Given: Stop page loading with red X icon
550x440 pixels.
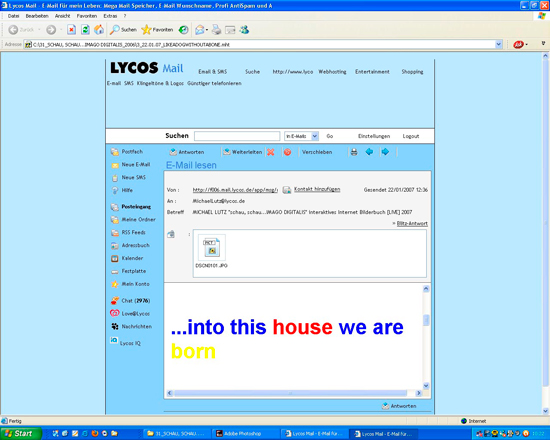Looking at the screenshot, I should click(72, 30).
